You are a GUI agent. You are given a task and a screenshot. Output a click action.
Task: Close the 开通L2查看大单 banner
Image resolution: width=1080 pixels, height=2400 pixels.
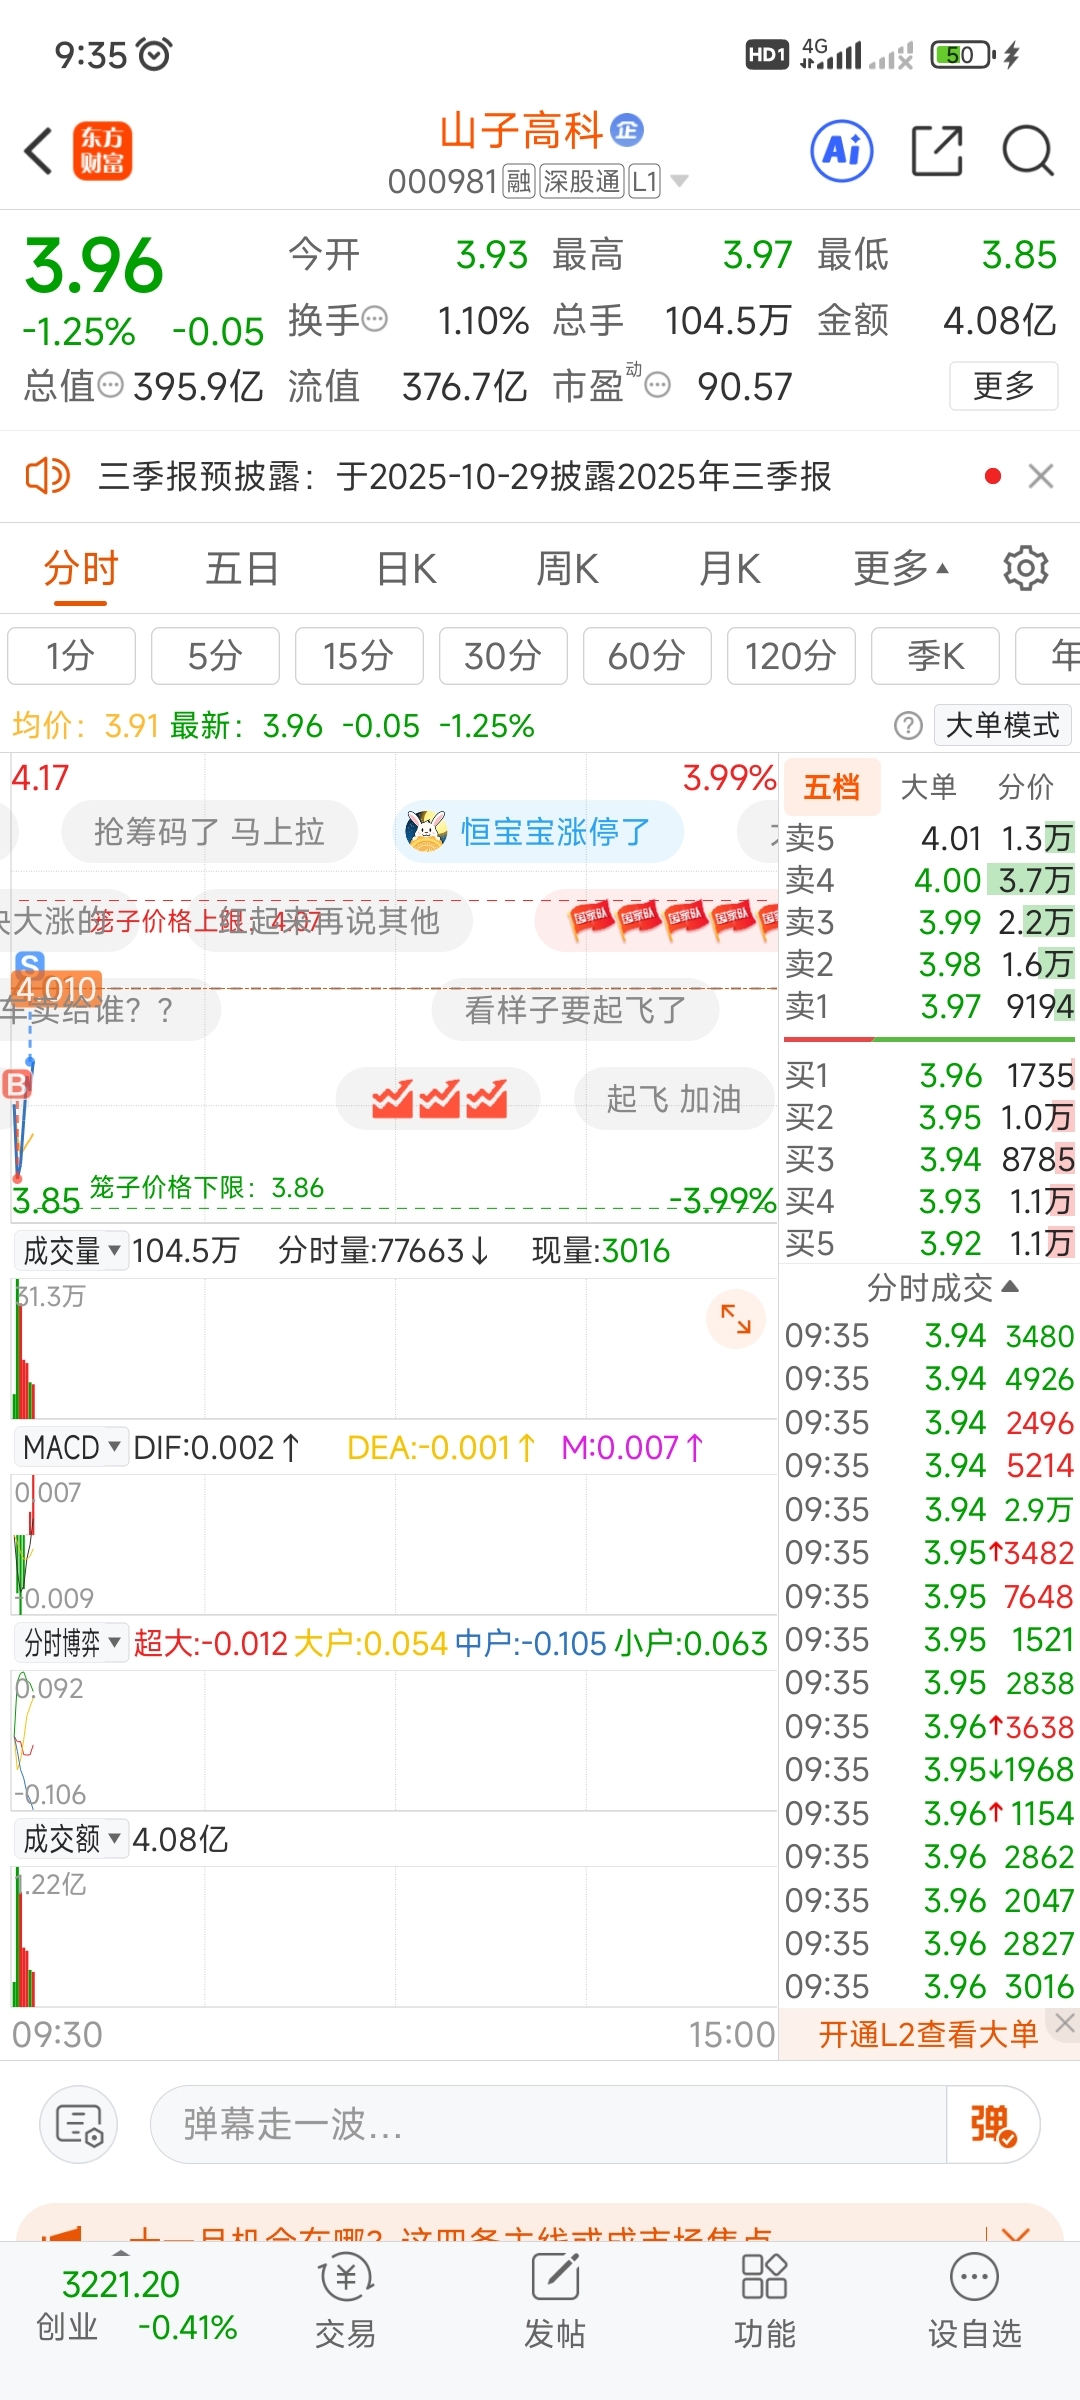tap(1065, 2024)
